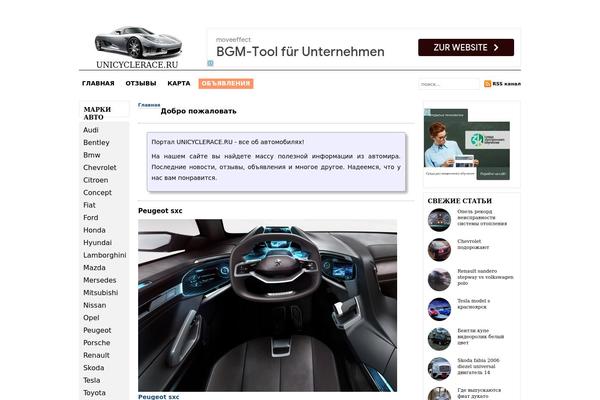Image resolution: width=600 pixels, height=400 pixels.
Task: Select Concept in car brands list
Action: [x=98, y=193]
